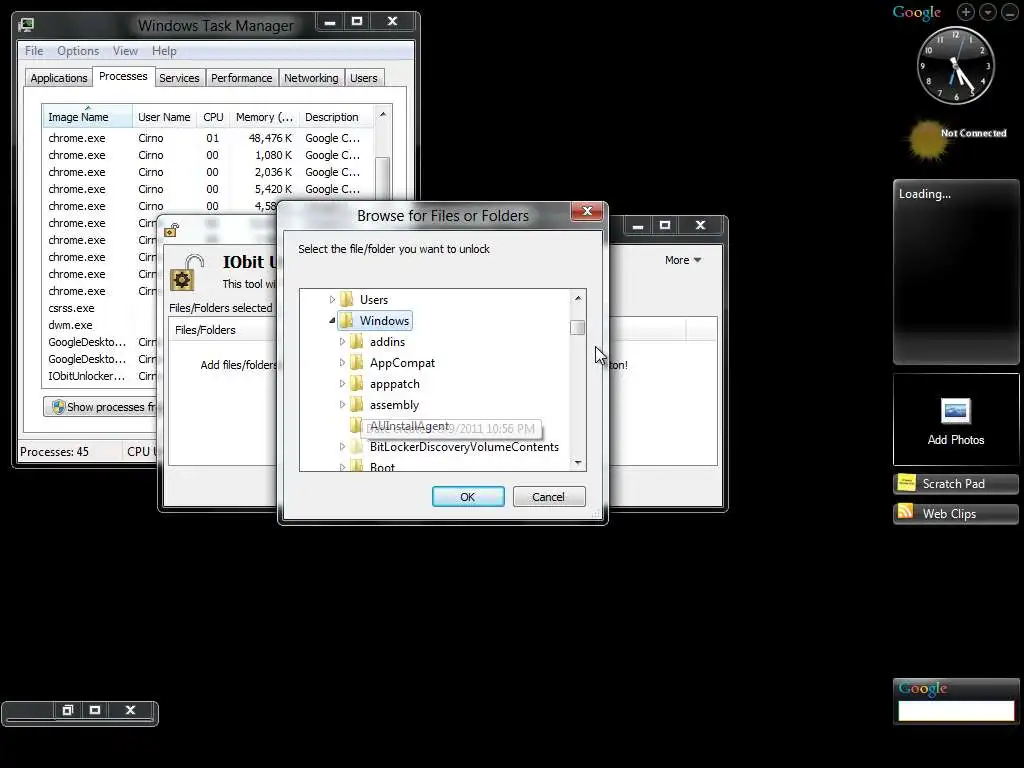This screenshot has height=768, width=1024.
Task: Restore the minimized window at bottom left
Action: click(x=67, y=710)
